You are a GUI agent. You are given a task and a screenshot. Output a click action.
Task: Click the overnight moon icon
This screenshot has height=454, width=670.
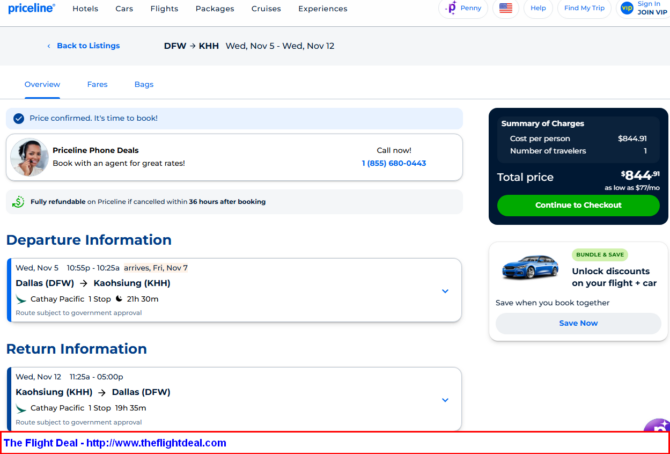tap(119, 299)
